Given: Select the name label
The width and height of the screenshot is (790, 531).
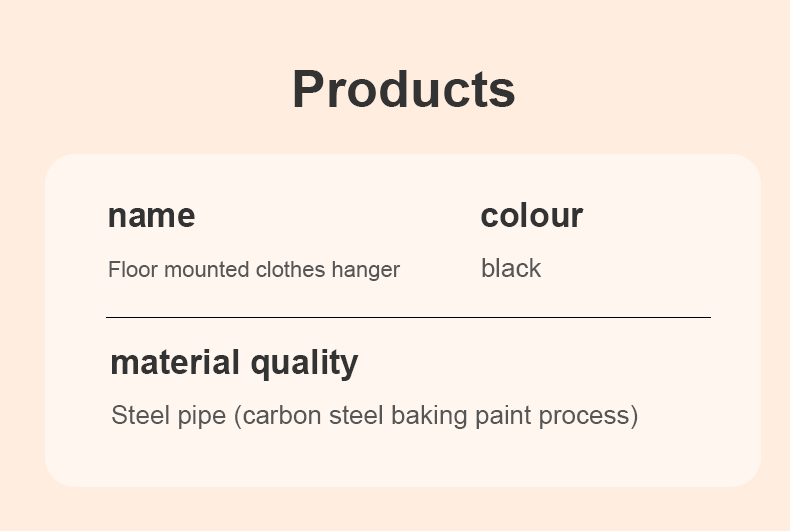Looking at the screenshot, I should pyautogui.click(x=152, y=216).
